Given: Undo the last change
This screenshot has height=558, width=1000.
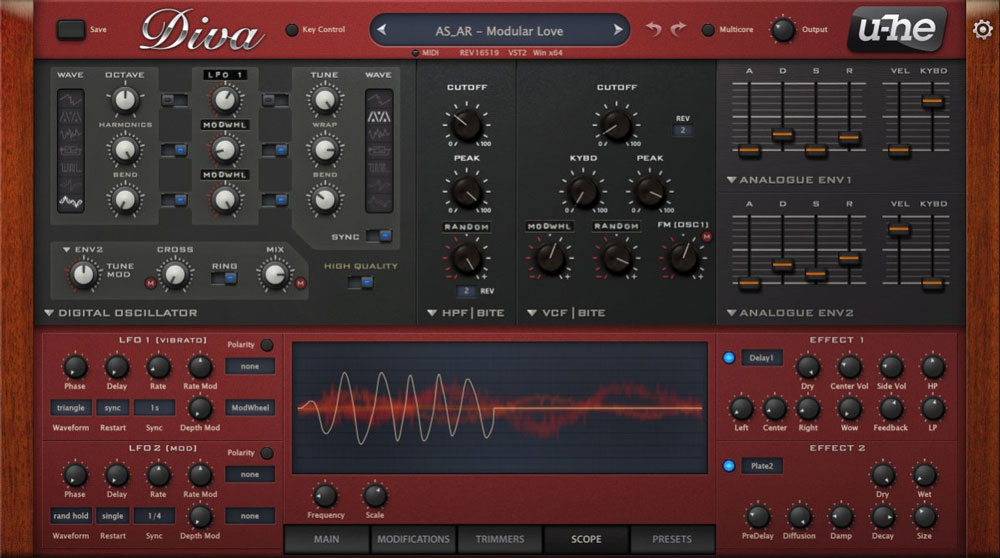Looking at the screenshot, I should pyautogui.click(x=654, y=29).
